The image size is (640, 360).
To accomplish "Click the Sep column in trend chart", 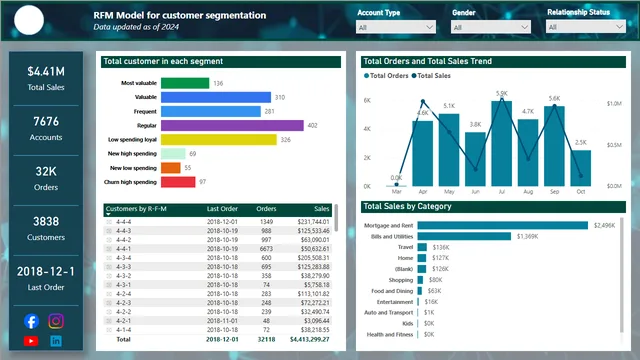I will tap(554, 146).
